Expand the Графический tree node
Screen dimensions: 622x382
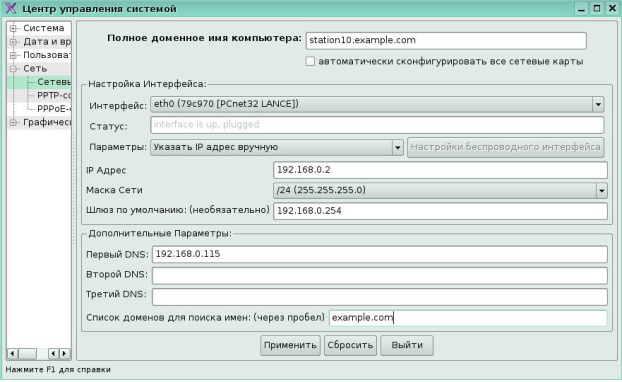[x=13, y=123]
